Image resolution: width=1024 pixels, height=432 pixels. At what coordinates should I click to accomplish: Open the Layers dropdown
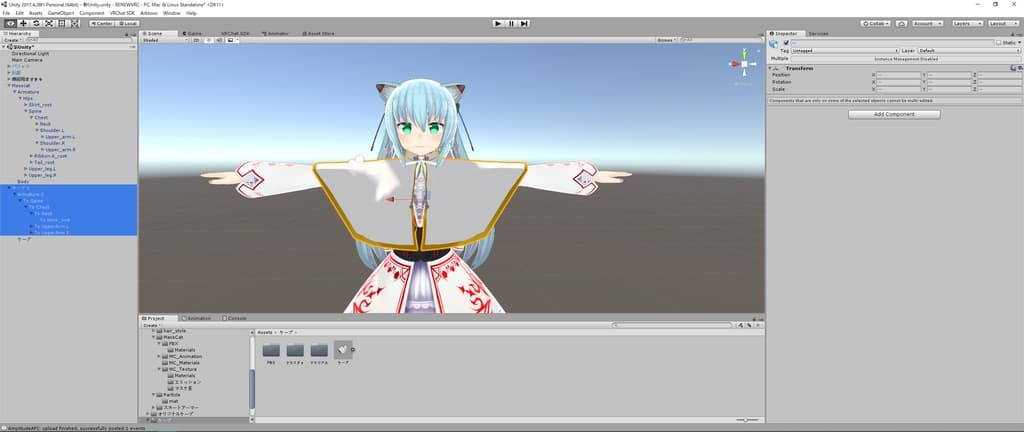967,23
